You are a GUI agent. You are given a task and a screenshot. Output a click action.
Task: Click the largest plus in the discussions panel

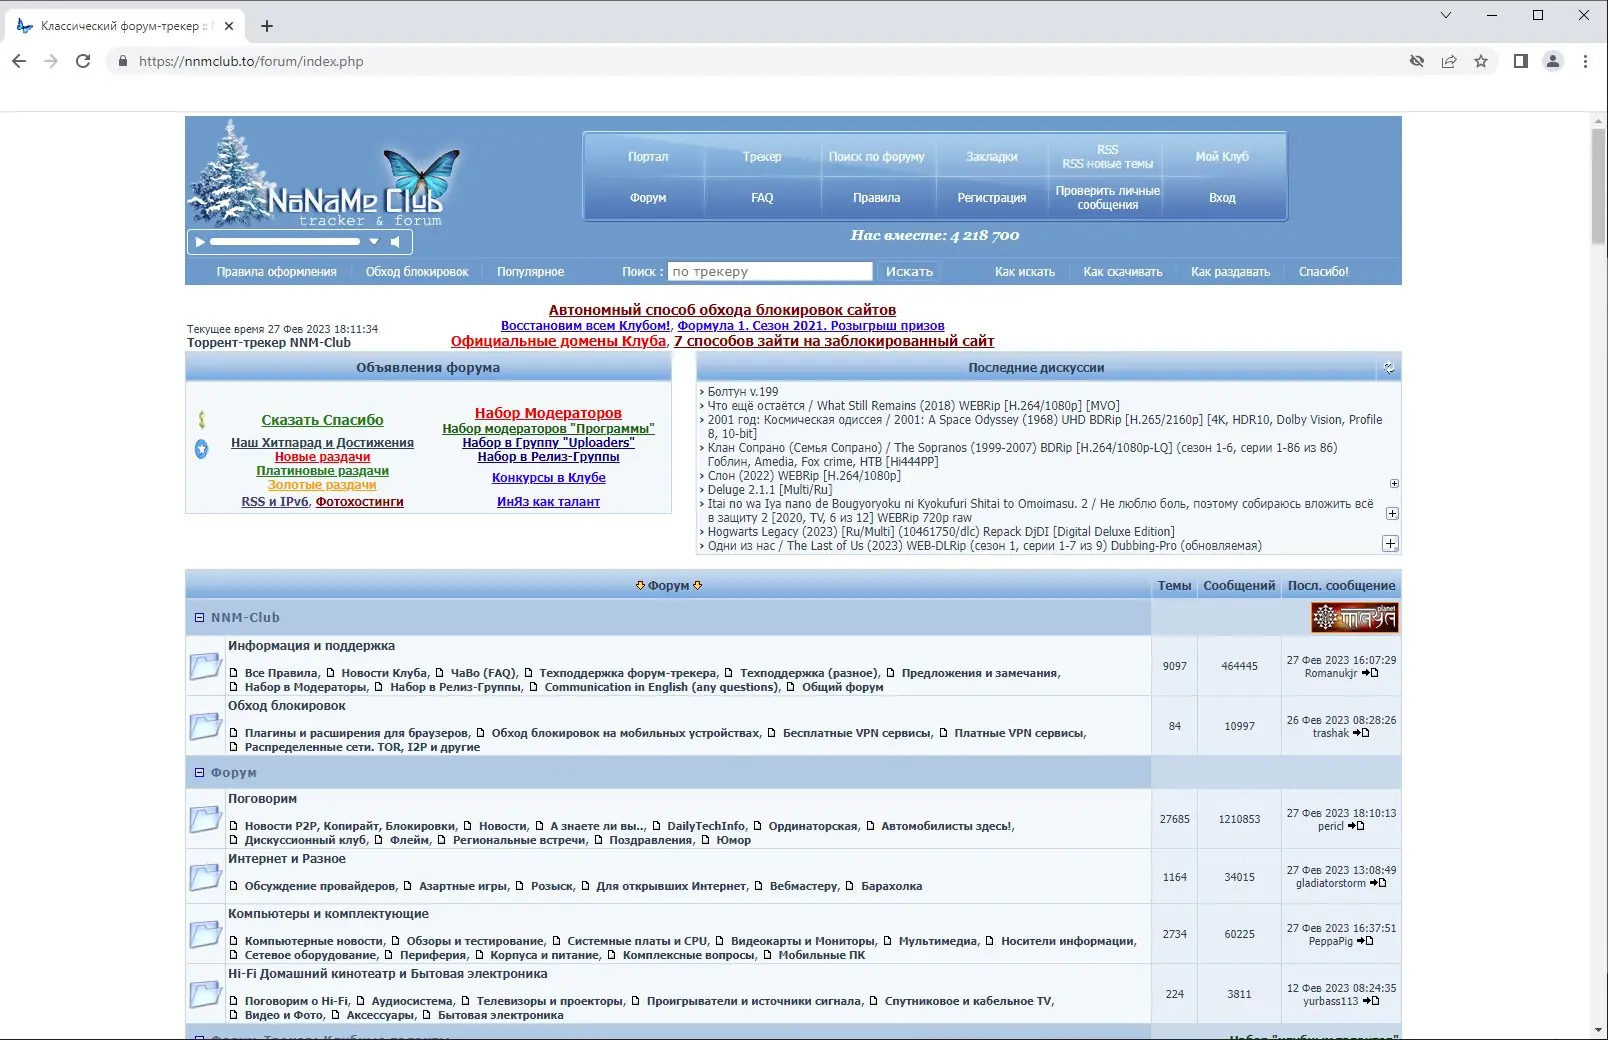(1390, 544)
